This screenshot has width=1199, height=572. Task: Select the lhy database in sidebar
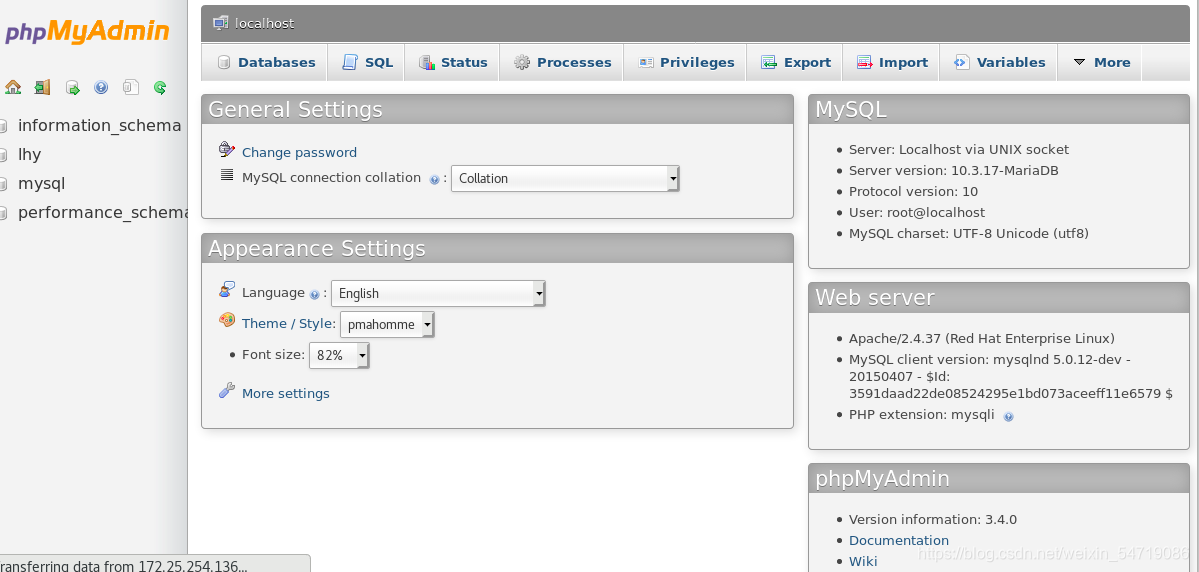(x=29, y=154)
